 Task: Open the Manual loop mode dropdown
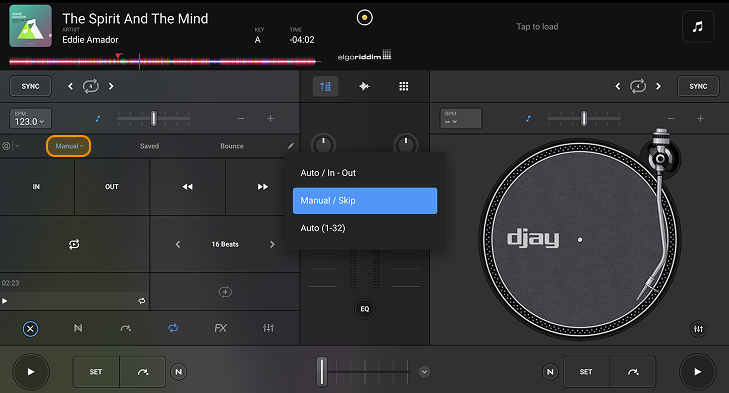(x=69, y=146)
